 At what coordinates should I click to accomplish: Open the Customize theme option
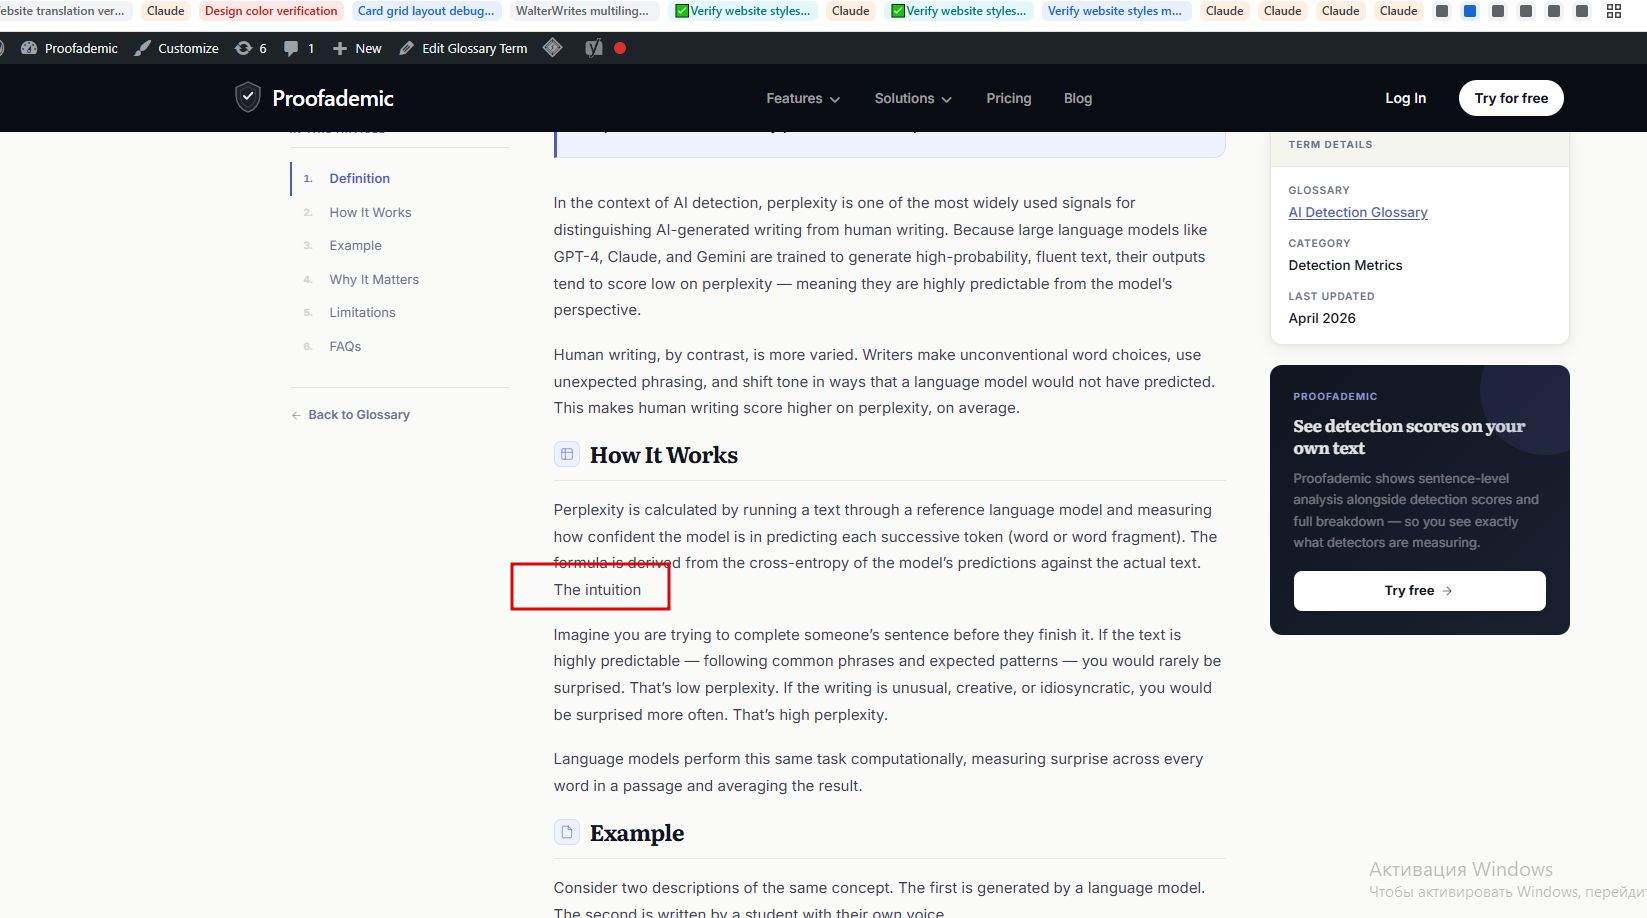tap(177, 48)
